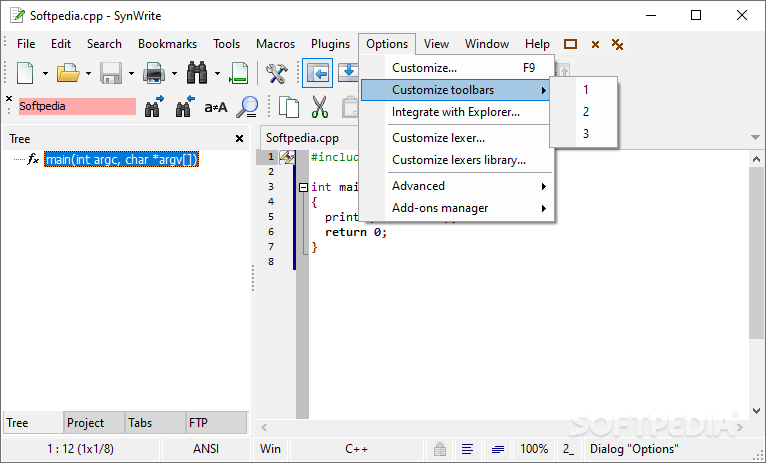The height and width of the screenshot is (463, 766).
Task: Click the Save floppy disk icon
Action: click(x=111, y=73)
